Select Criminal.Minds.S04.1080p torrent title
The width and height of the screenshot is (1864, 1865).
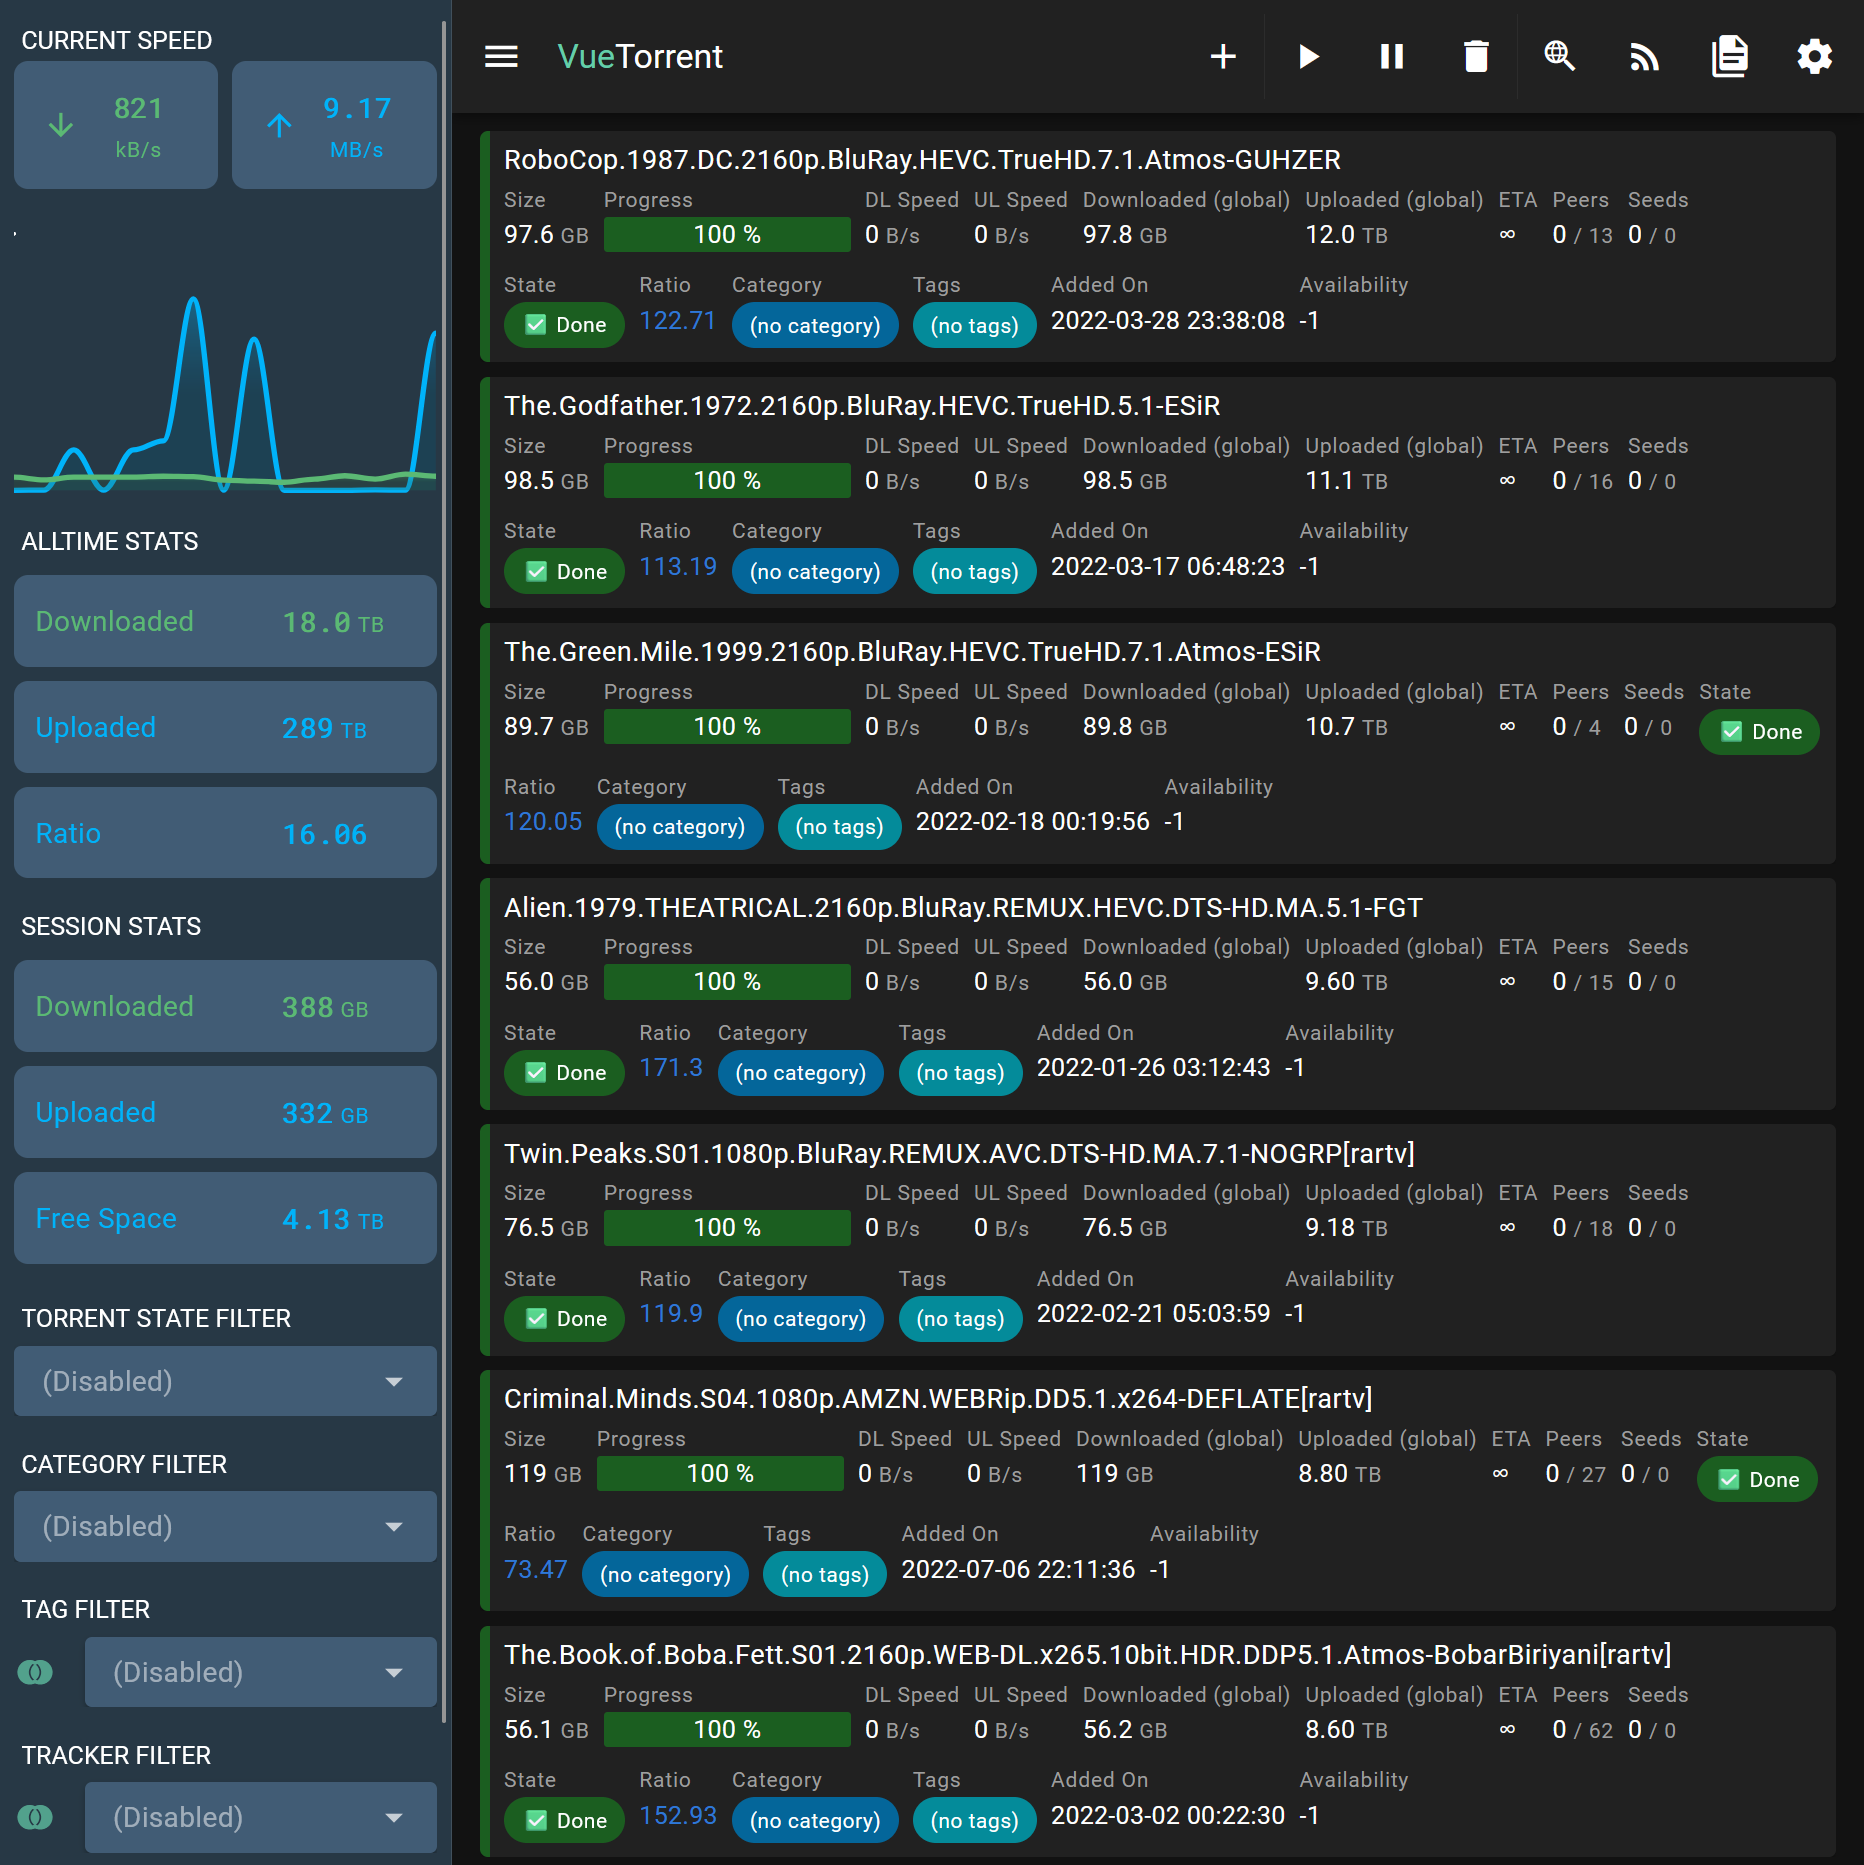click(938, 1399)
